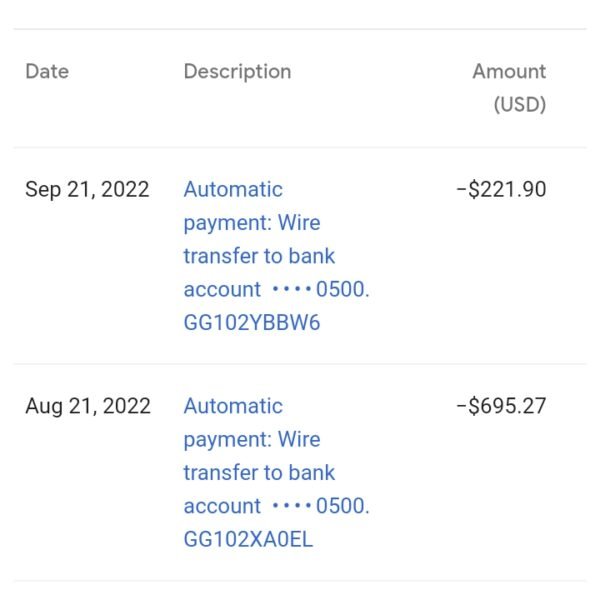Open transaction reference GG102XA0EL link
The image size is (600, 600).
click(x=248, y=539)
